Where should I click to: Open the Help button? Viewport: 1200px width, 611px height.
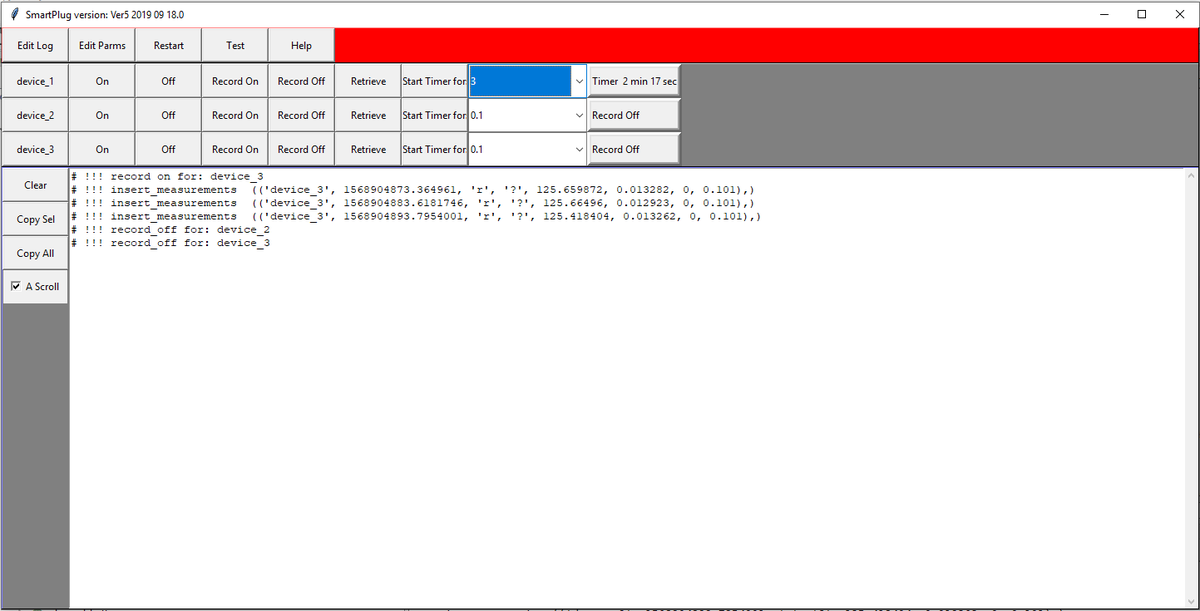(301, 46)
